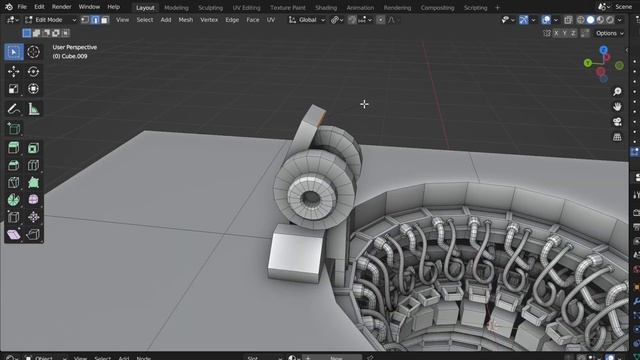Click the Blender logo menu icon

[x=9, y=7]
